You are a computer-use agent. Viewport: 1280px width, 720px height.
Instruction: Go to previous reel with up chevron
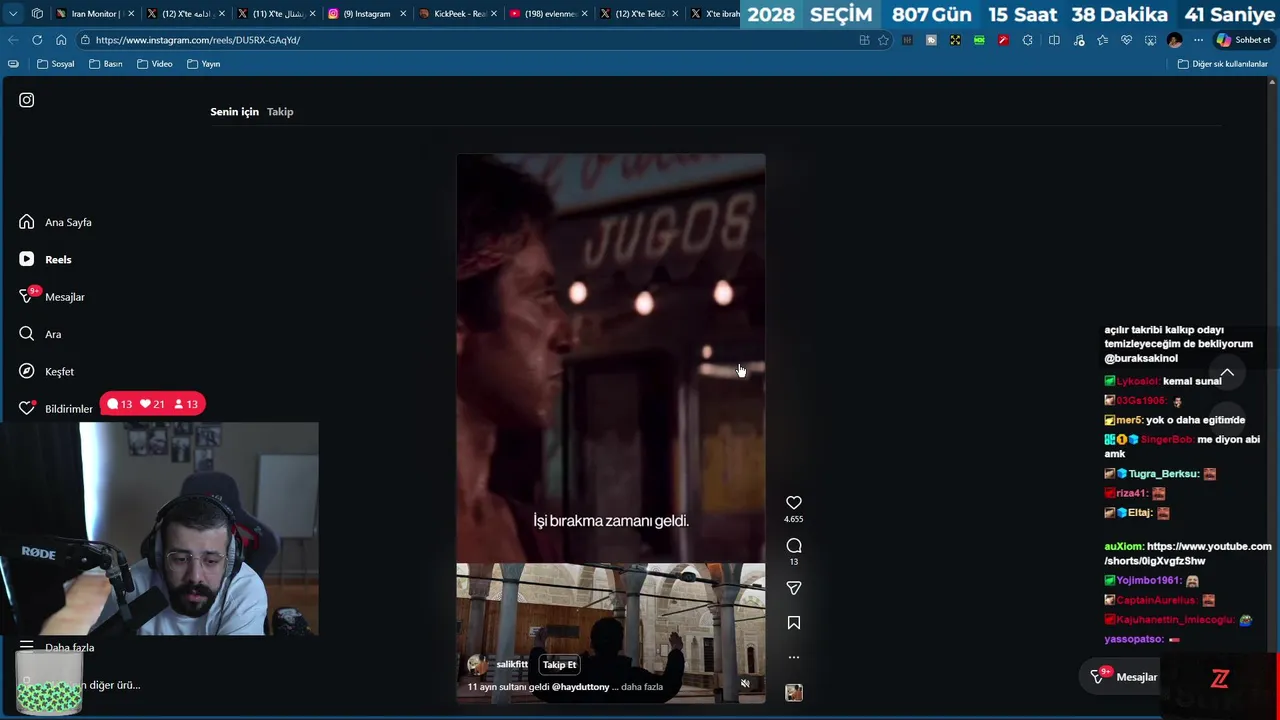click(x=1227, y=373)
